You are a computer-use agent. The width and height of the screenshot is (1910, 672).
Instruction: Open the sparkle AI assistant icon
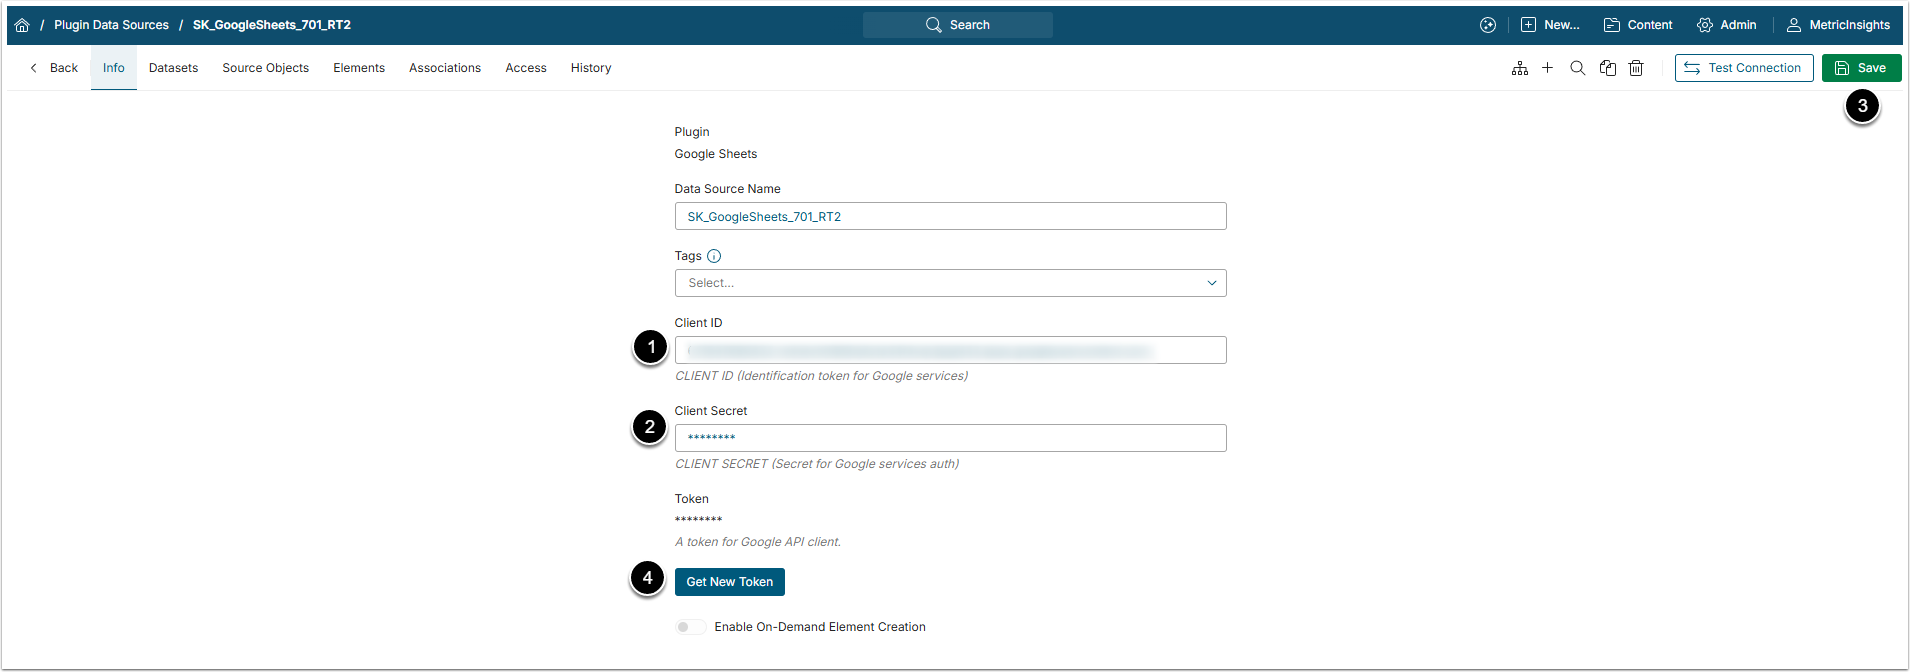click(1488, 25)
